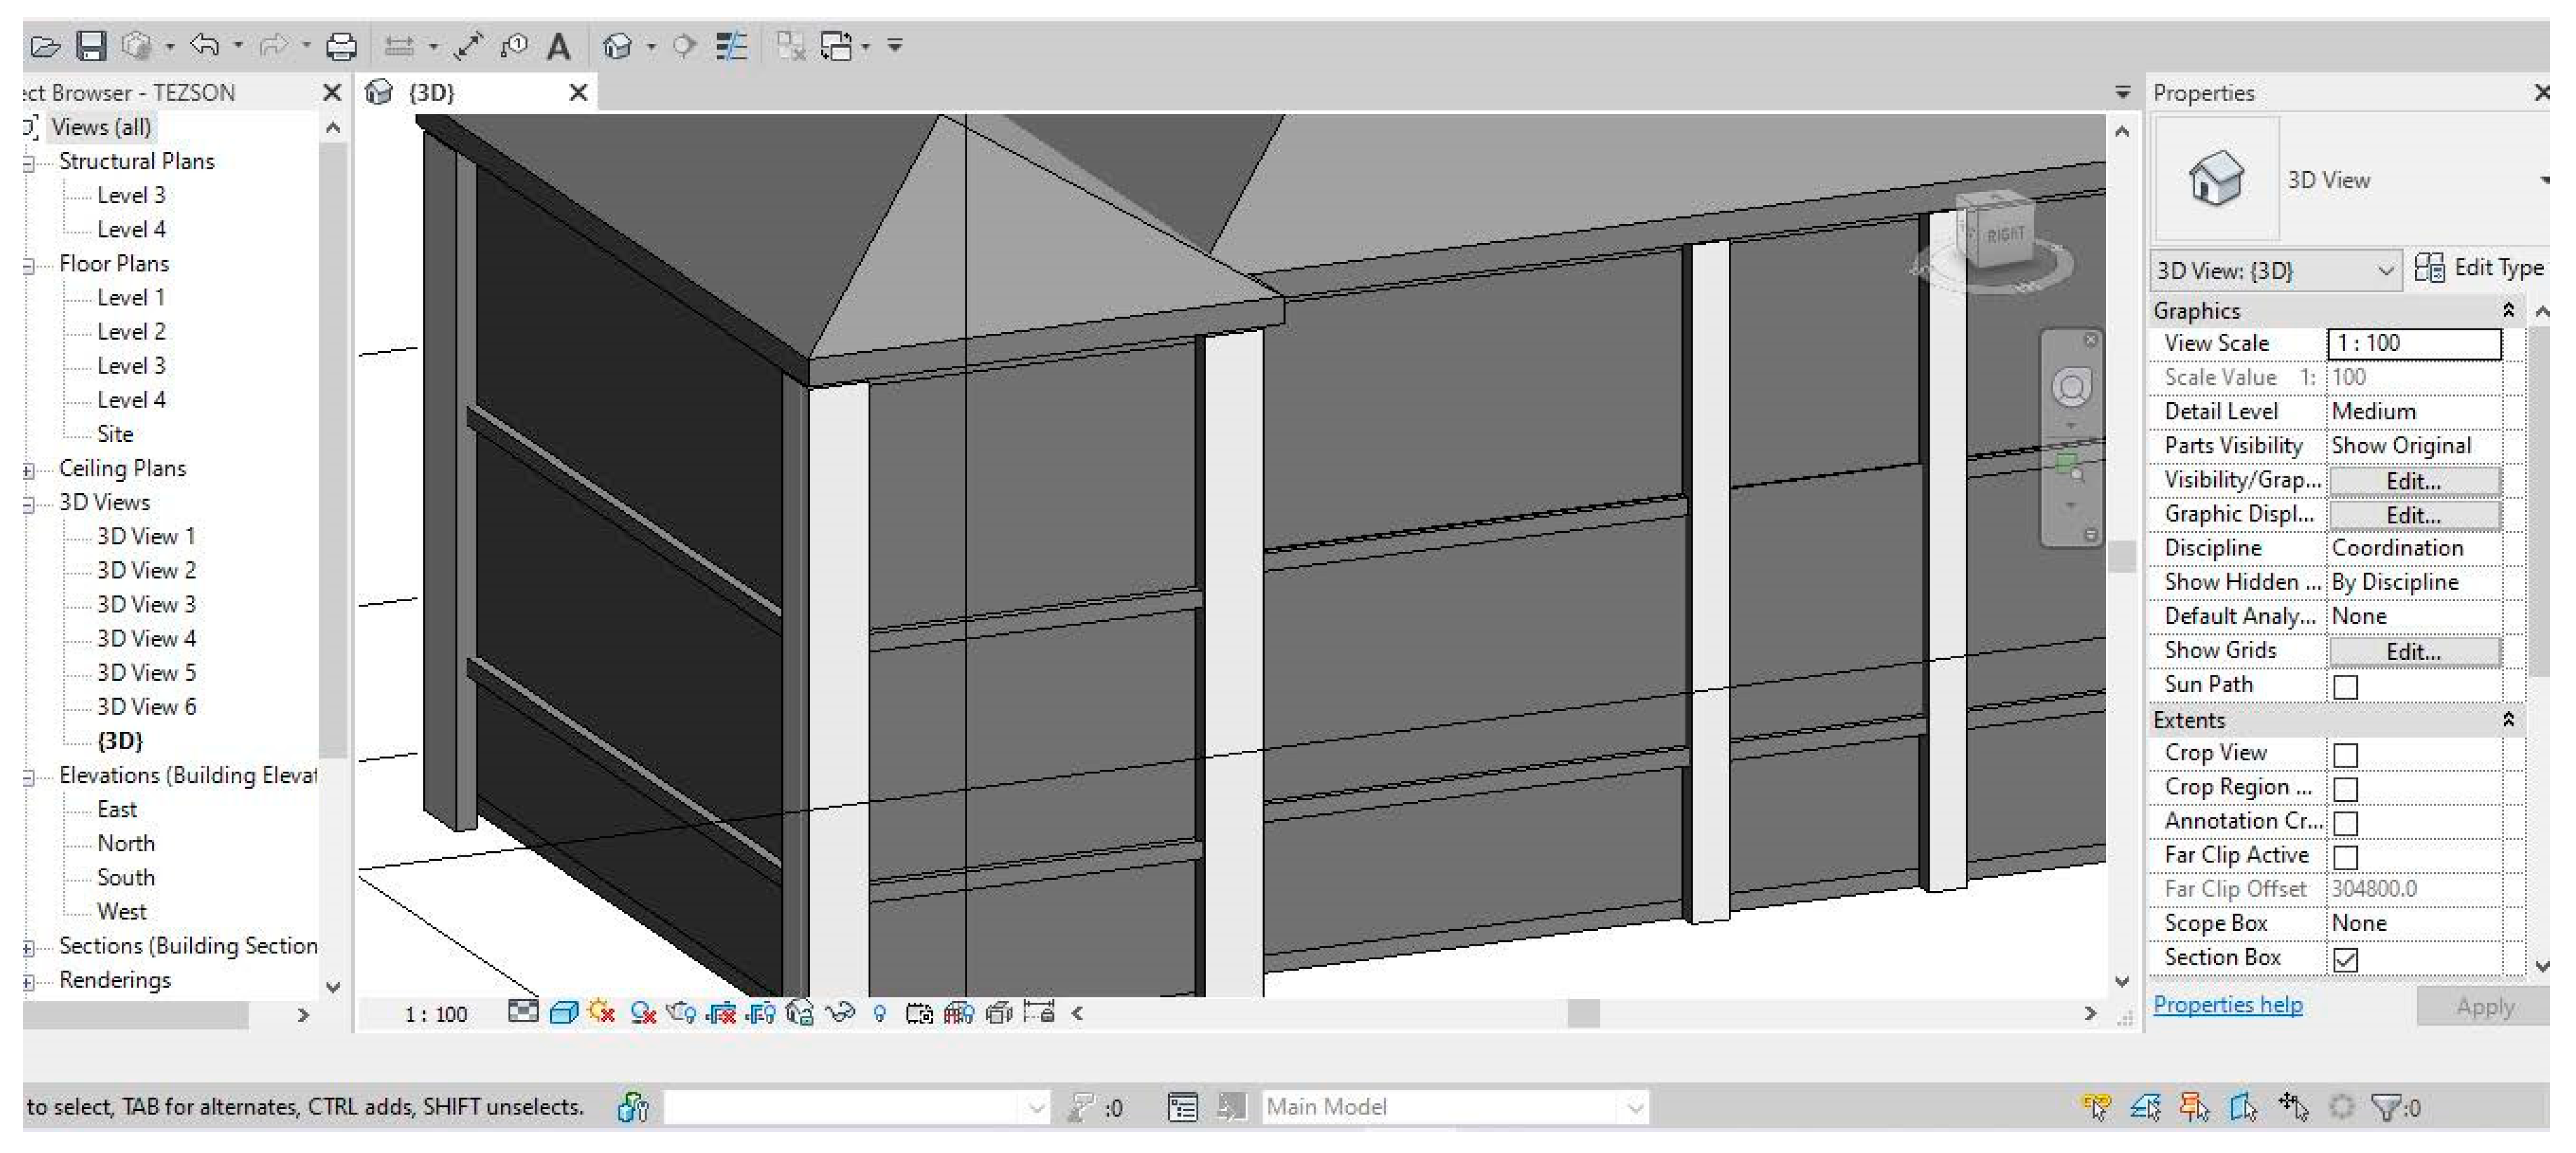Click the Save icon in toolbar
The image size is (2576, 1153).
(x=91, y=46)
